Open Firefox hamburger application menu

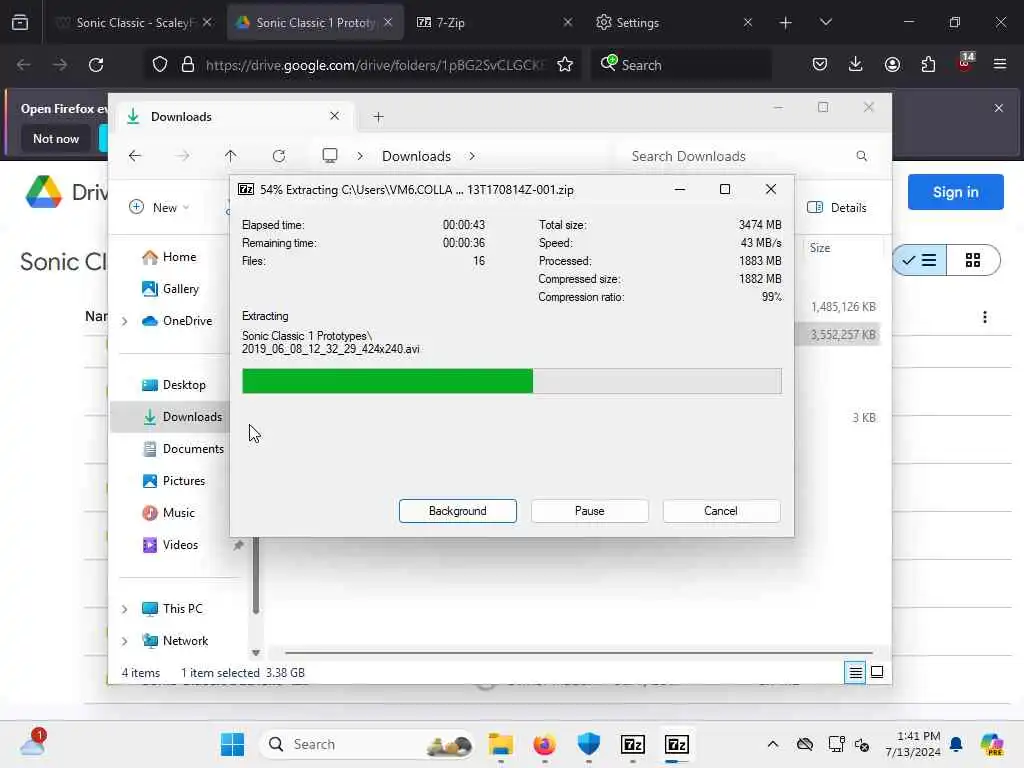coord(999,65)
